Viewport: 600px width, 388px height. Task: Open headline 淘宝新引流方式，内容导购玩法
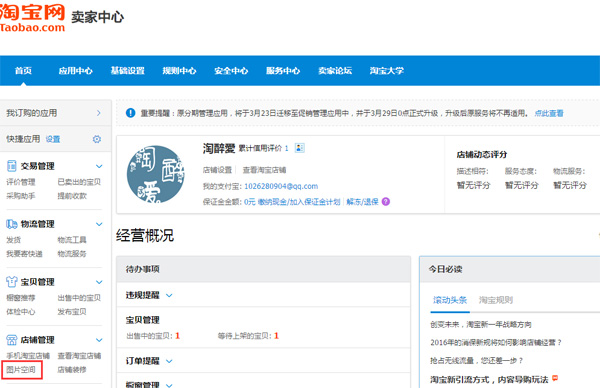[x=489, y=380]
